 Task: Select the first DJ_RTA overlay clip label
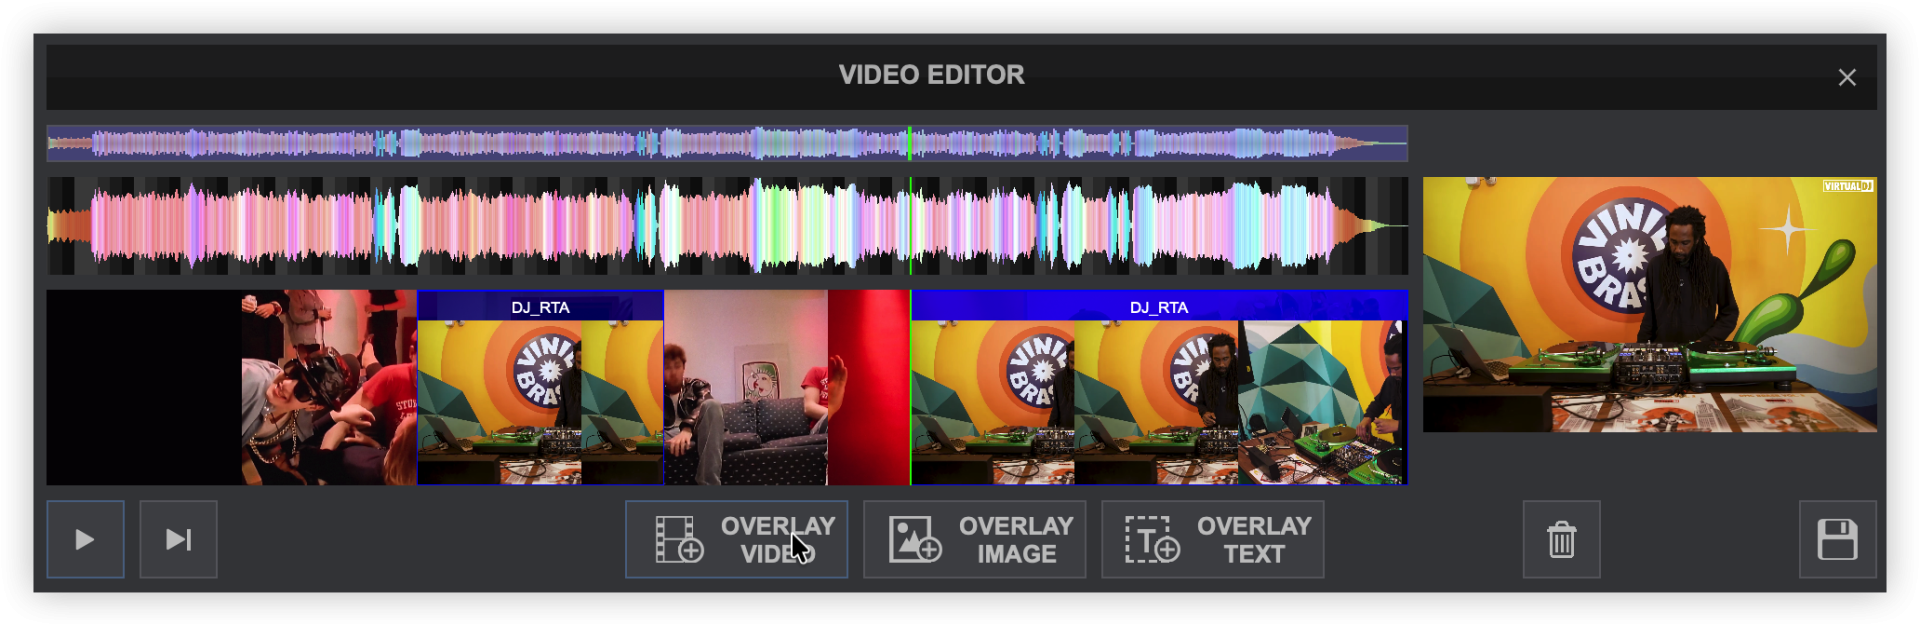pyautogui.click(x=540, y=307)
